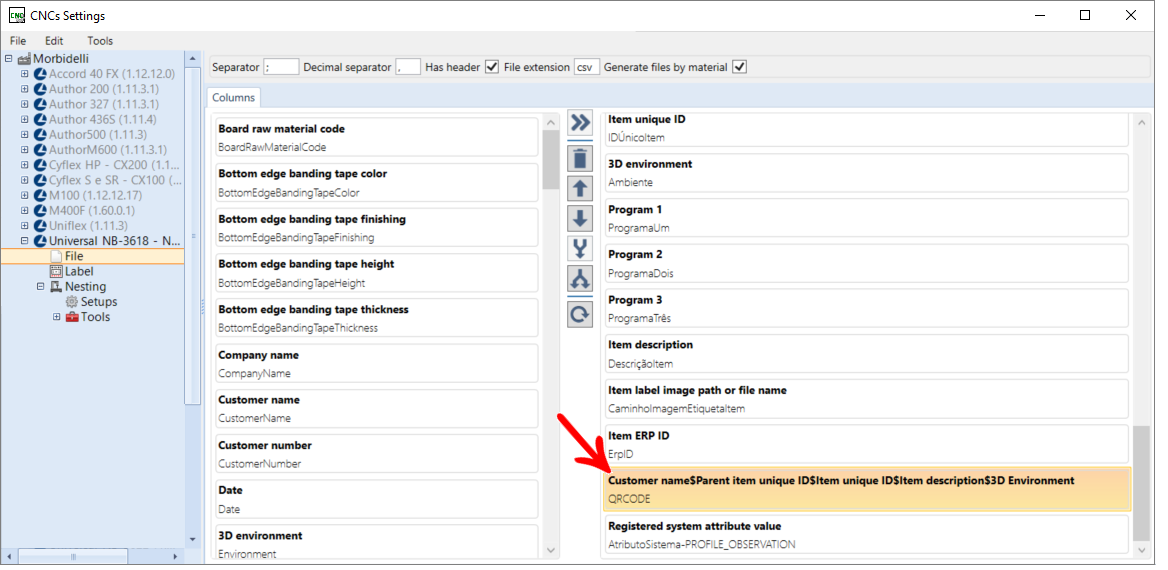Click the Decimal separator input field
This screenshot has width=1168, height=570.
(407, 67)
